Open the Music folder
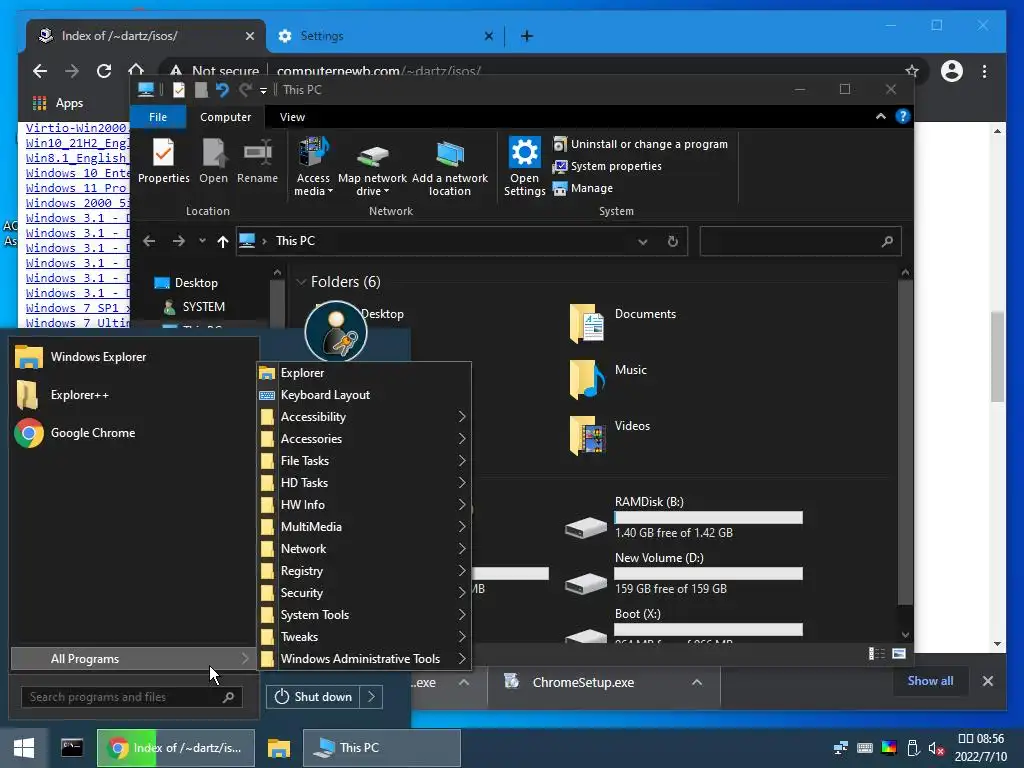Screen dimensions: 1024x768 click(x=609, y=378)
